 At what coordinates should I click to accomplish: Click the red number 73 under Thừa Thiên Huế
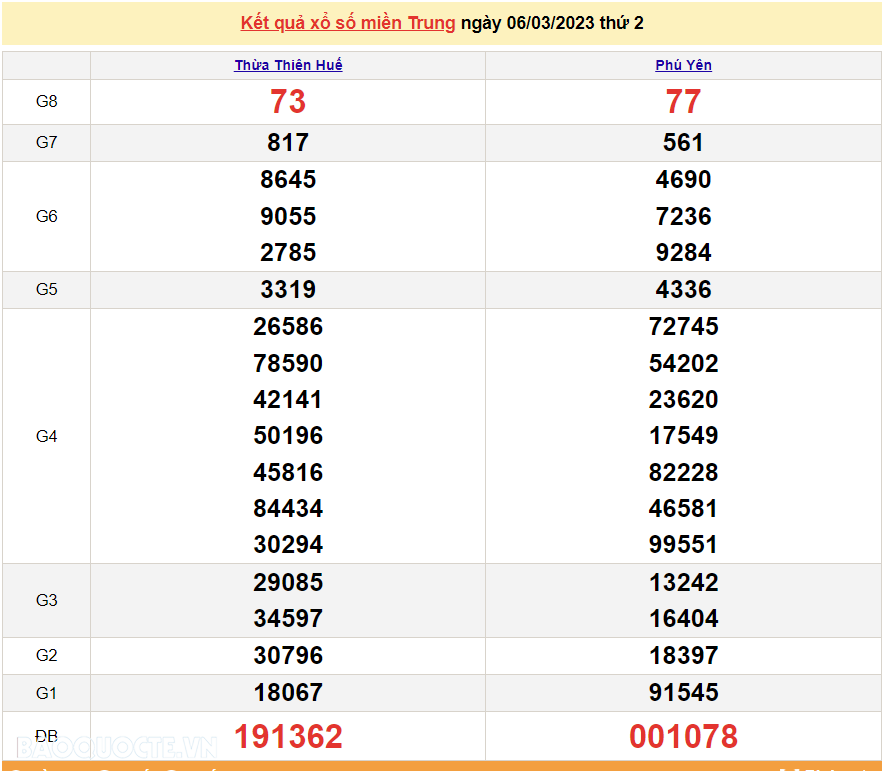click(287, 101)
